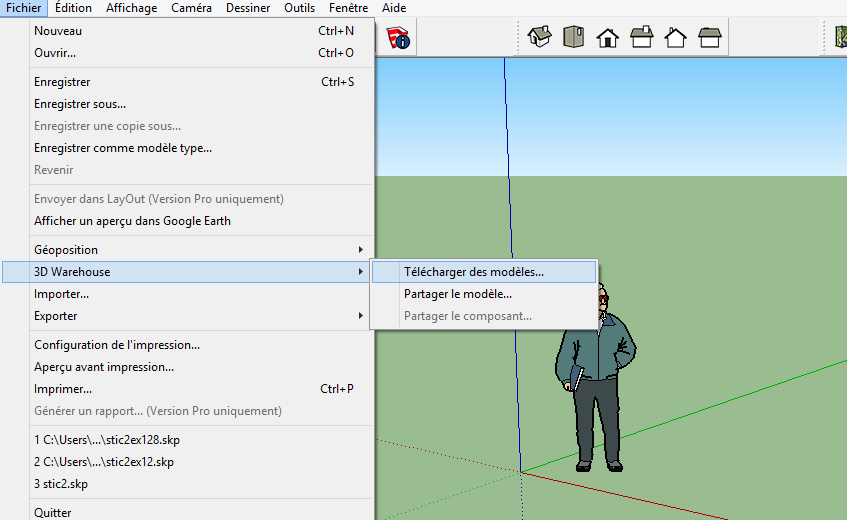Select Enregistrer sous... entry
Screen dimensions: 847x520
pos(188,104)
